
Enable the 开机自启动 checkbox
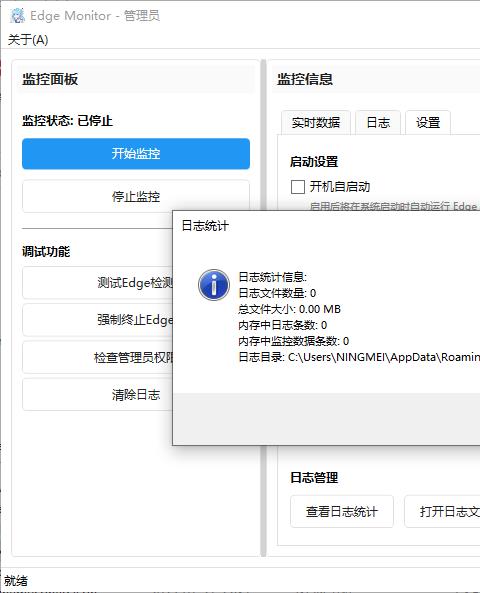click(x=298, y=187)
